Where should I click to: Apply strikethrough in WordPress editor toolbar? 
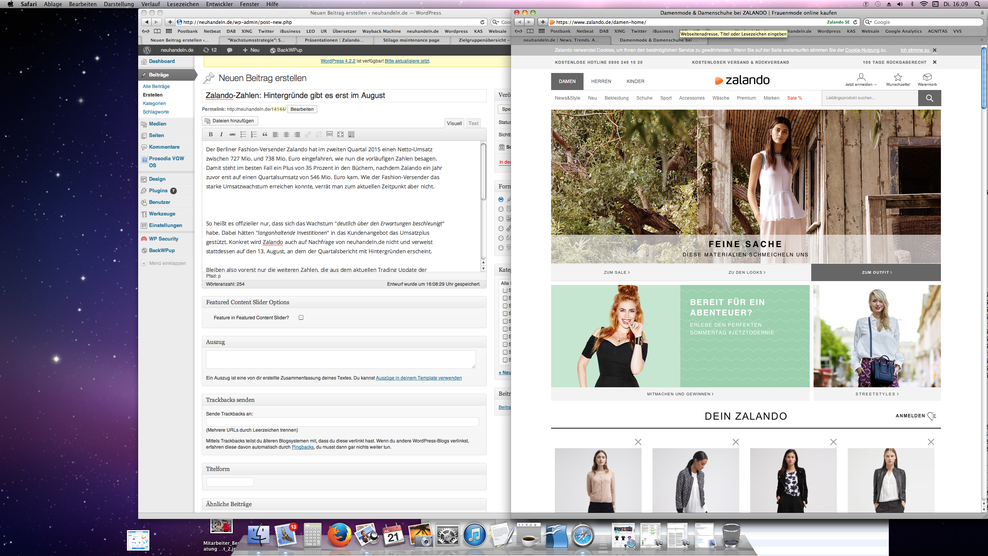pos(232,134)
